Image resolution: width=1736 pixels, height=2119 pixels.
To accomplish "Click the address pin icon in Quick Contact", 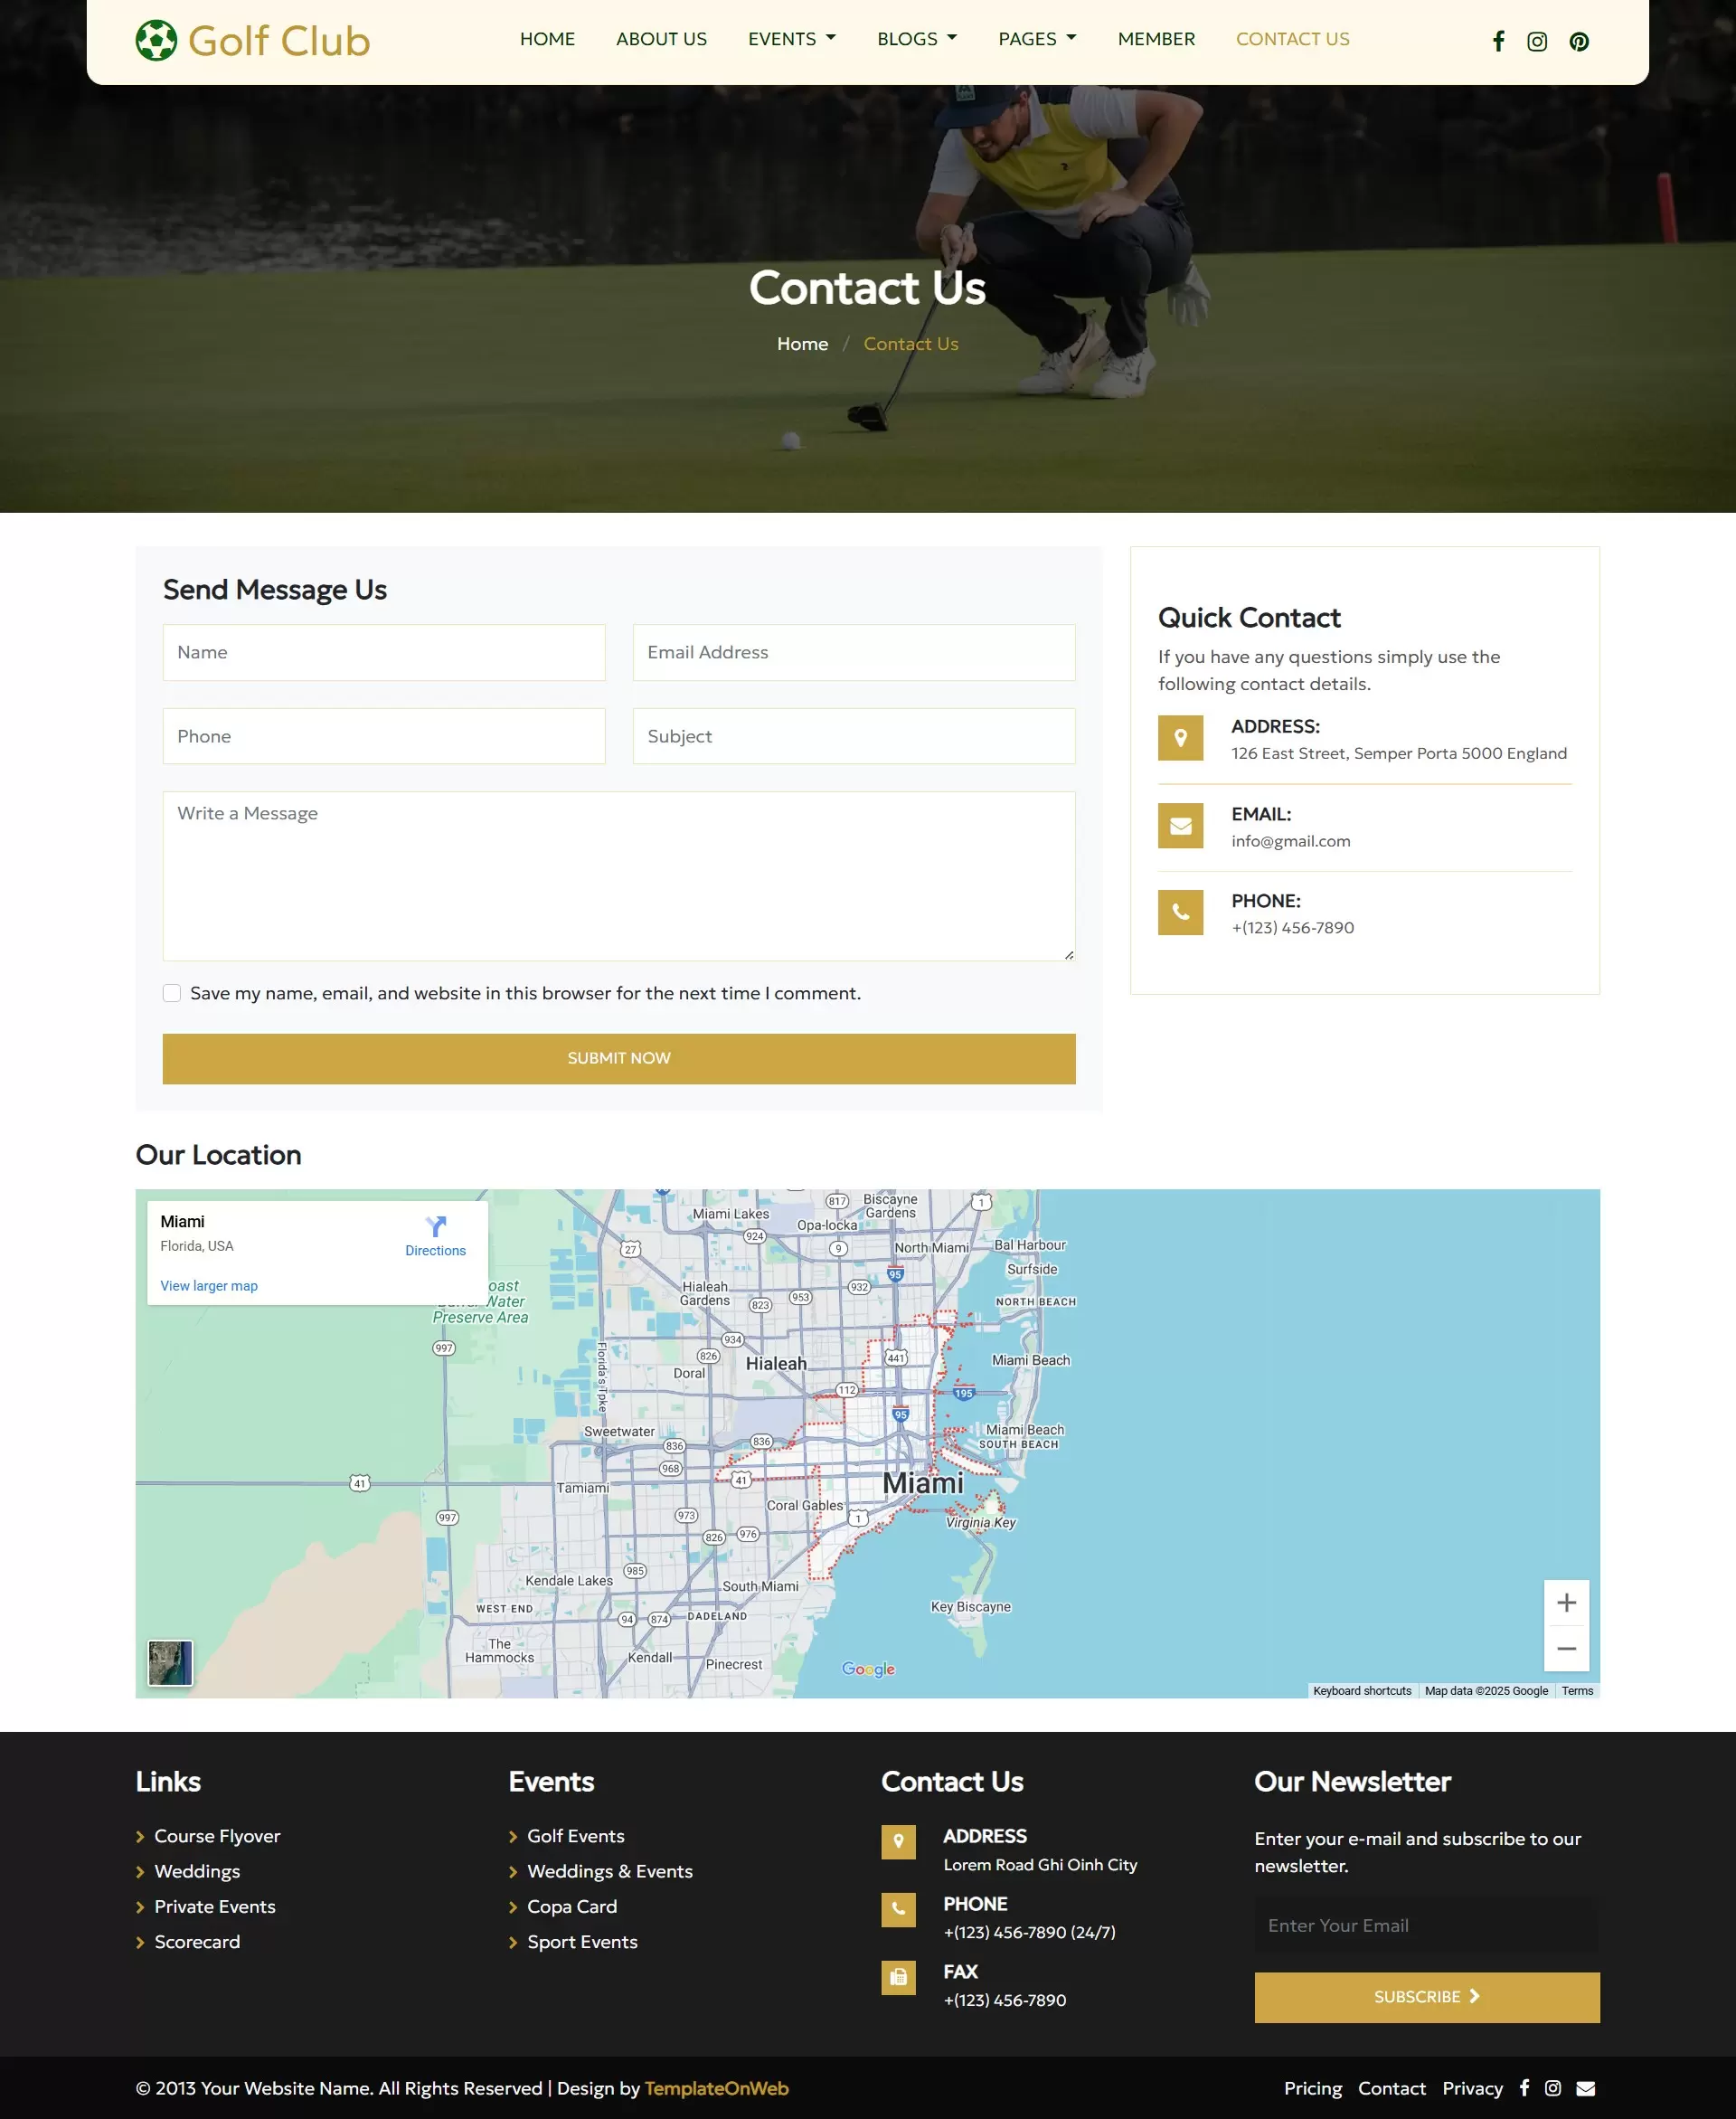I will (x=1181, y=739).
